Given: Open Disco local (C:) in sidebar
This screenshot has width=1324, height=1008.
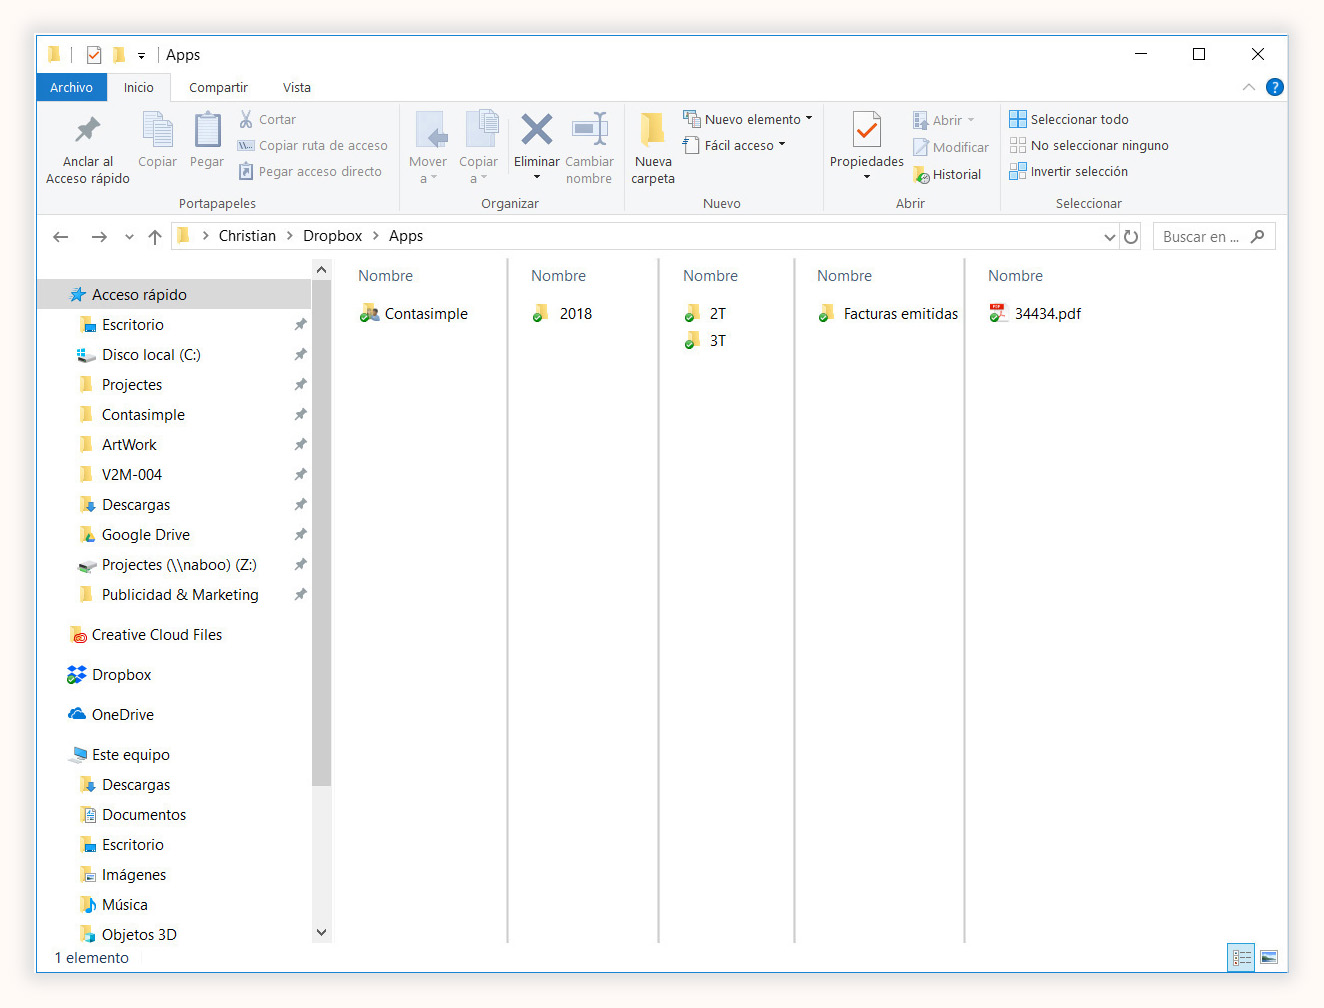Looking at the screenshot, I should click(x=139, y=355).
